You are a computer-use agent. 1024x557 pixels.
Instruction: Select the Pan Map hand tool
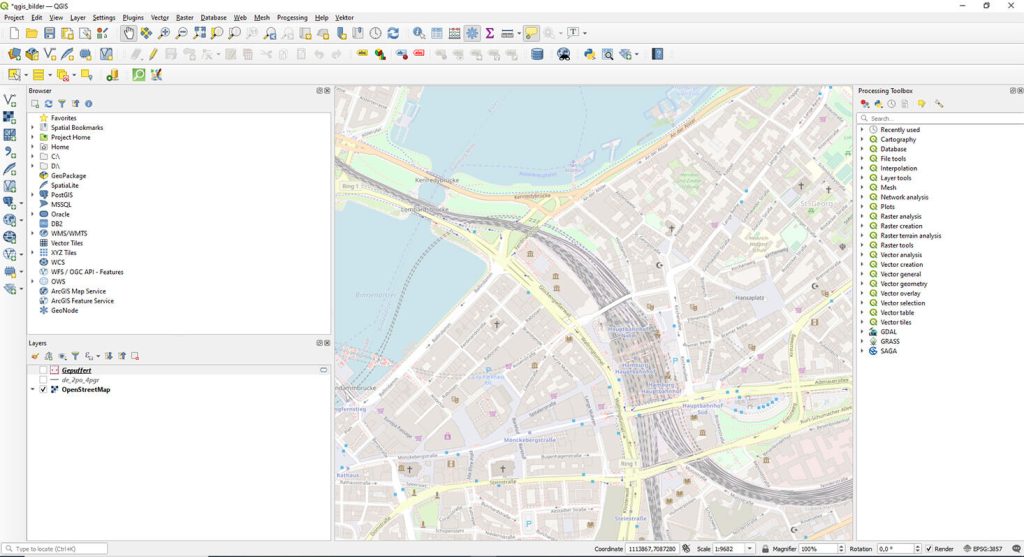point(129,33)
